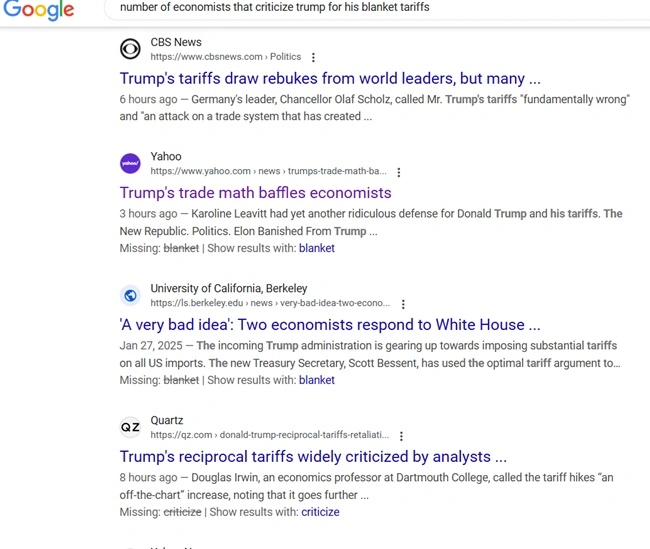This screenshot has width=650, height=549.
Task: Show results with "criticize" link
Action: [x=320, y=512]
